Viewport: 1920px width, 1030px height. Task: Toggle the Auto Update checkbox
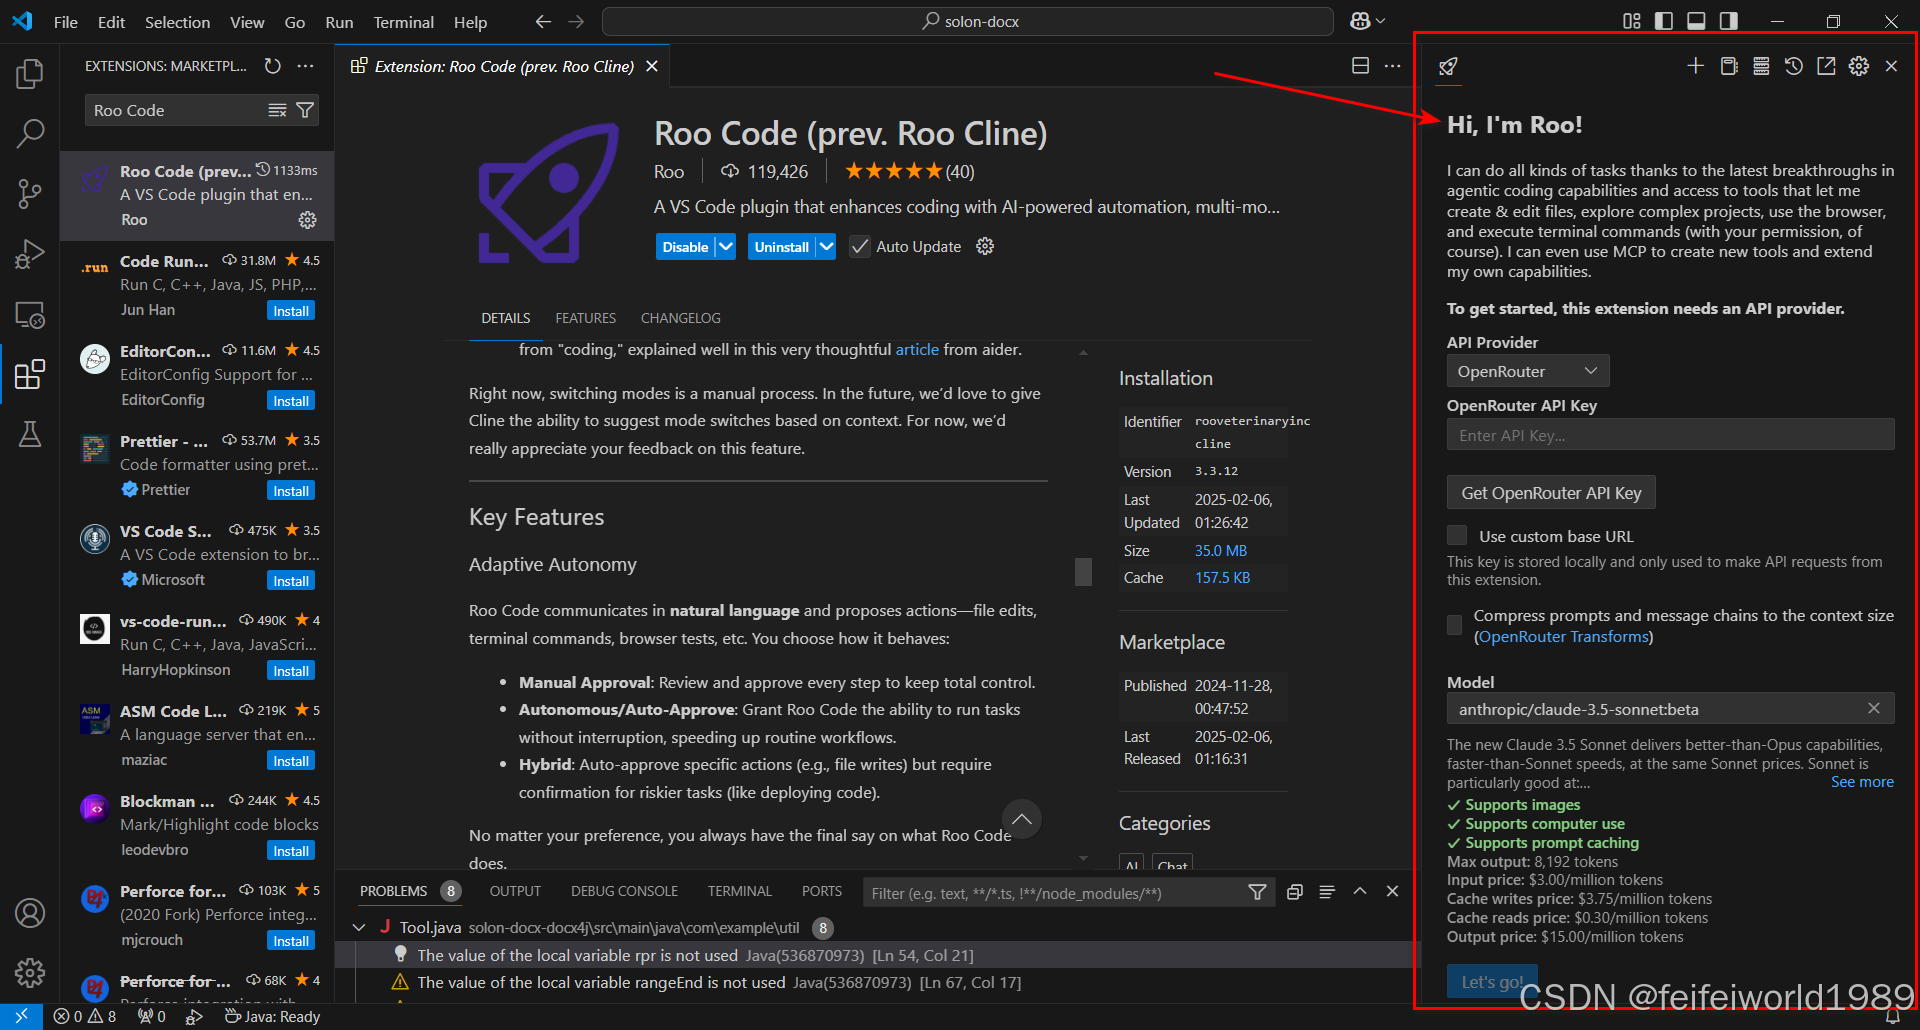[x=860, y=246]
